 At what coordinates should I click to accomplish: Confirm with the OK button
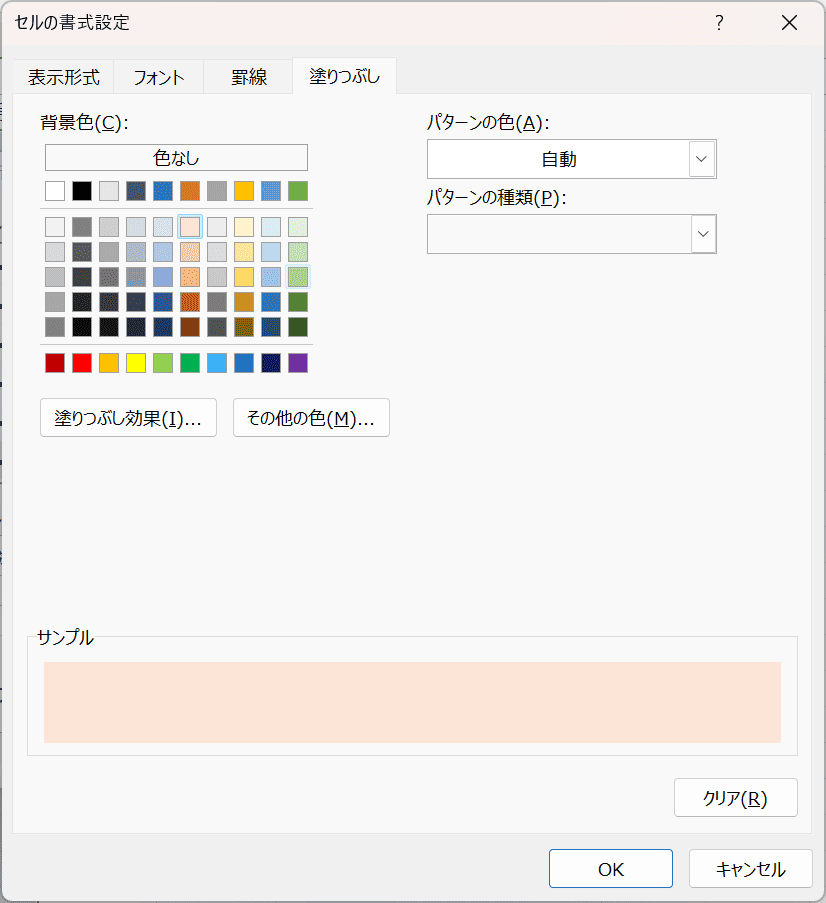610,869
